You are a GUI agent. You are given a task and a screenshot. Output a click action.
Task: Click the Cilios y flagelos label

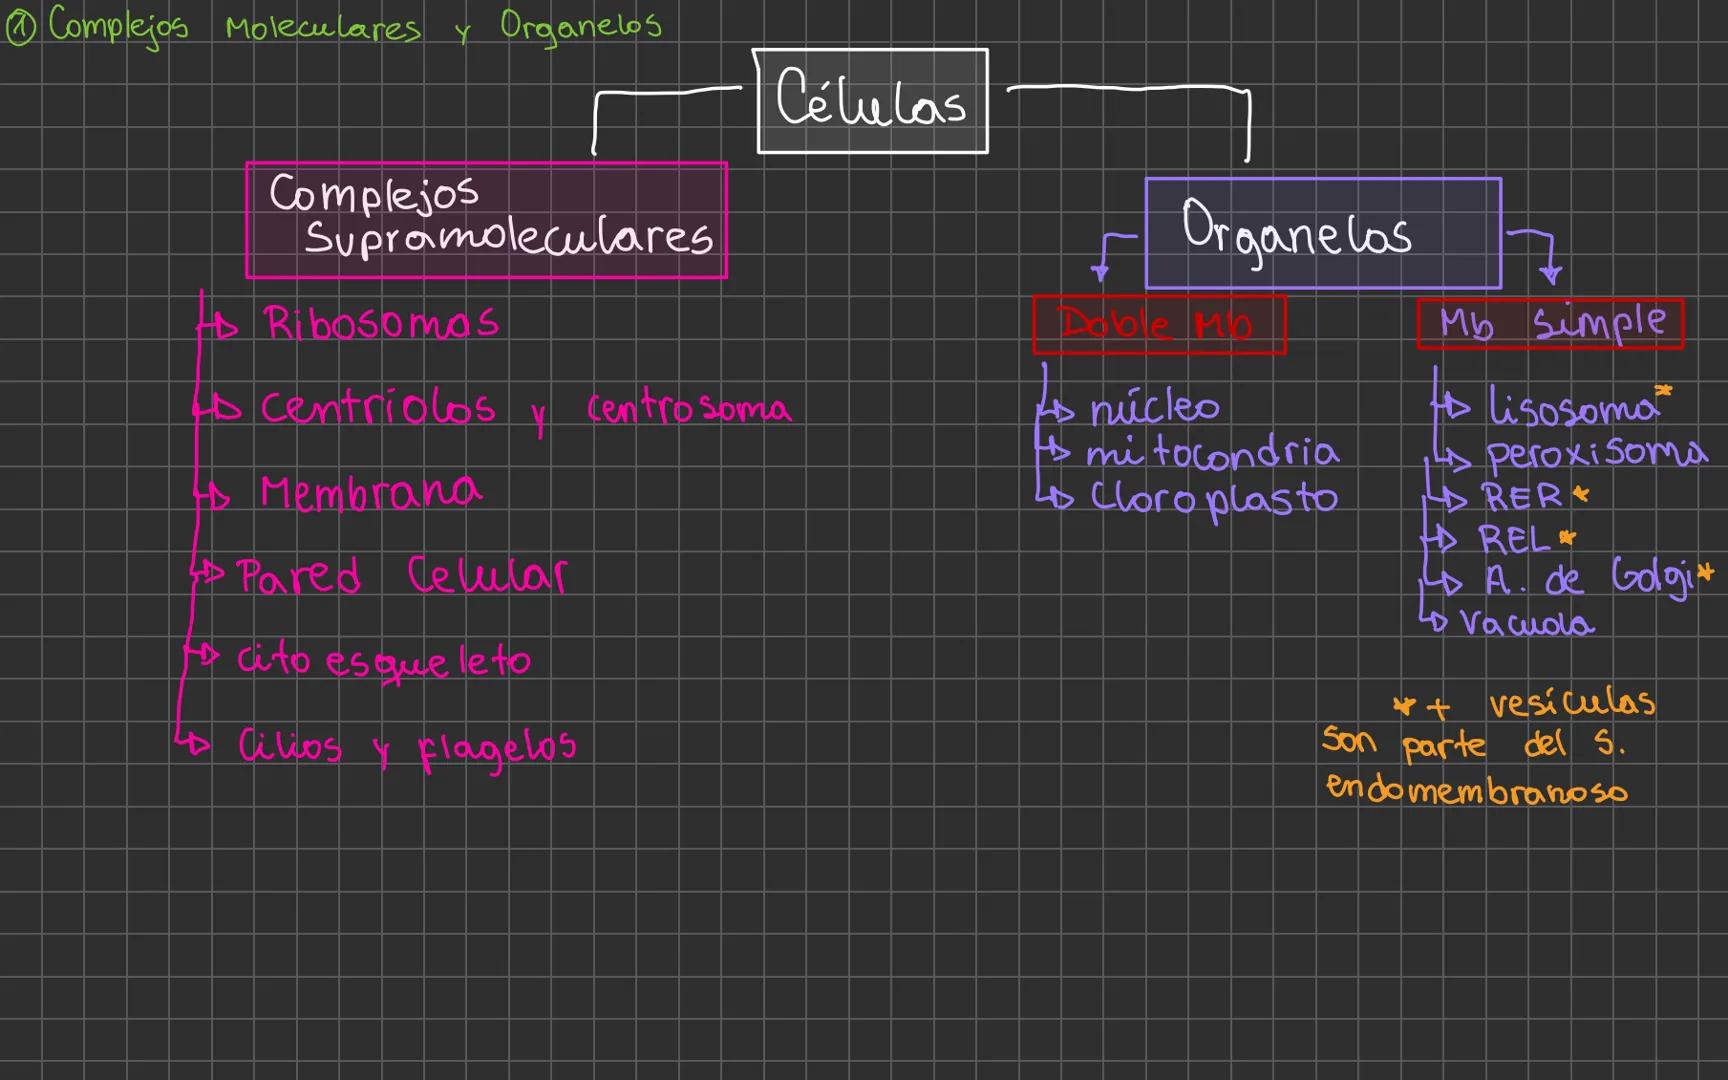(x=405, y=744)
